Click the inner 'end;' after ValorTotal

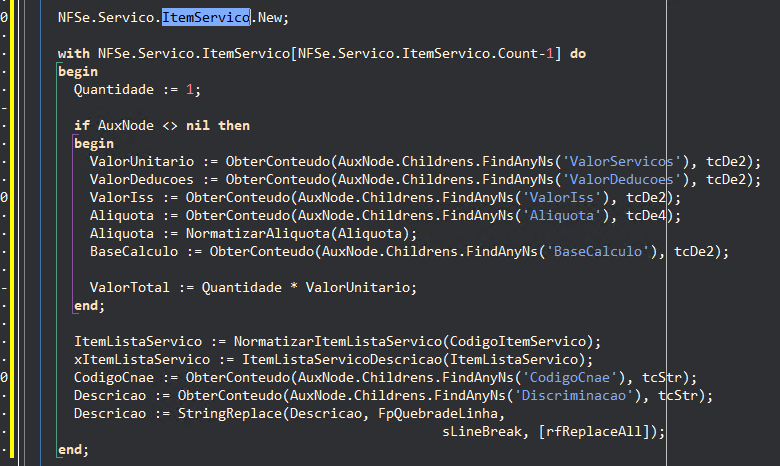pos(90,305)
